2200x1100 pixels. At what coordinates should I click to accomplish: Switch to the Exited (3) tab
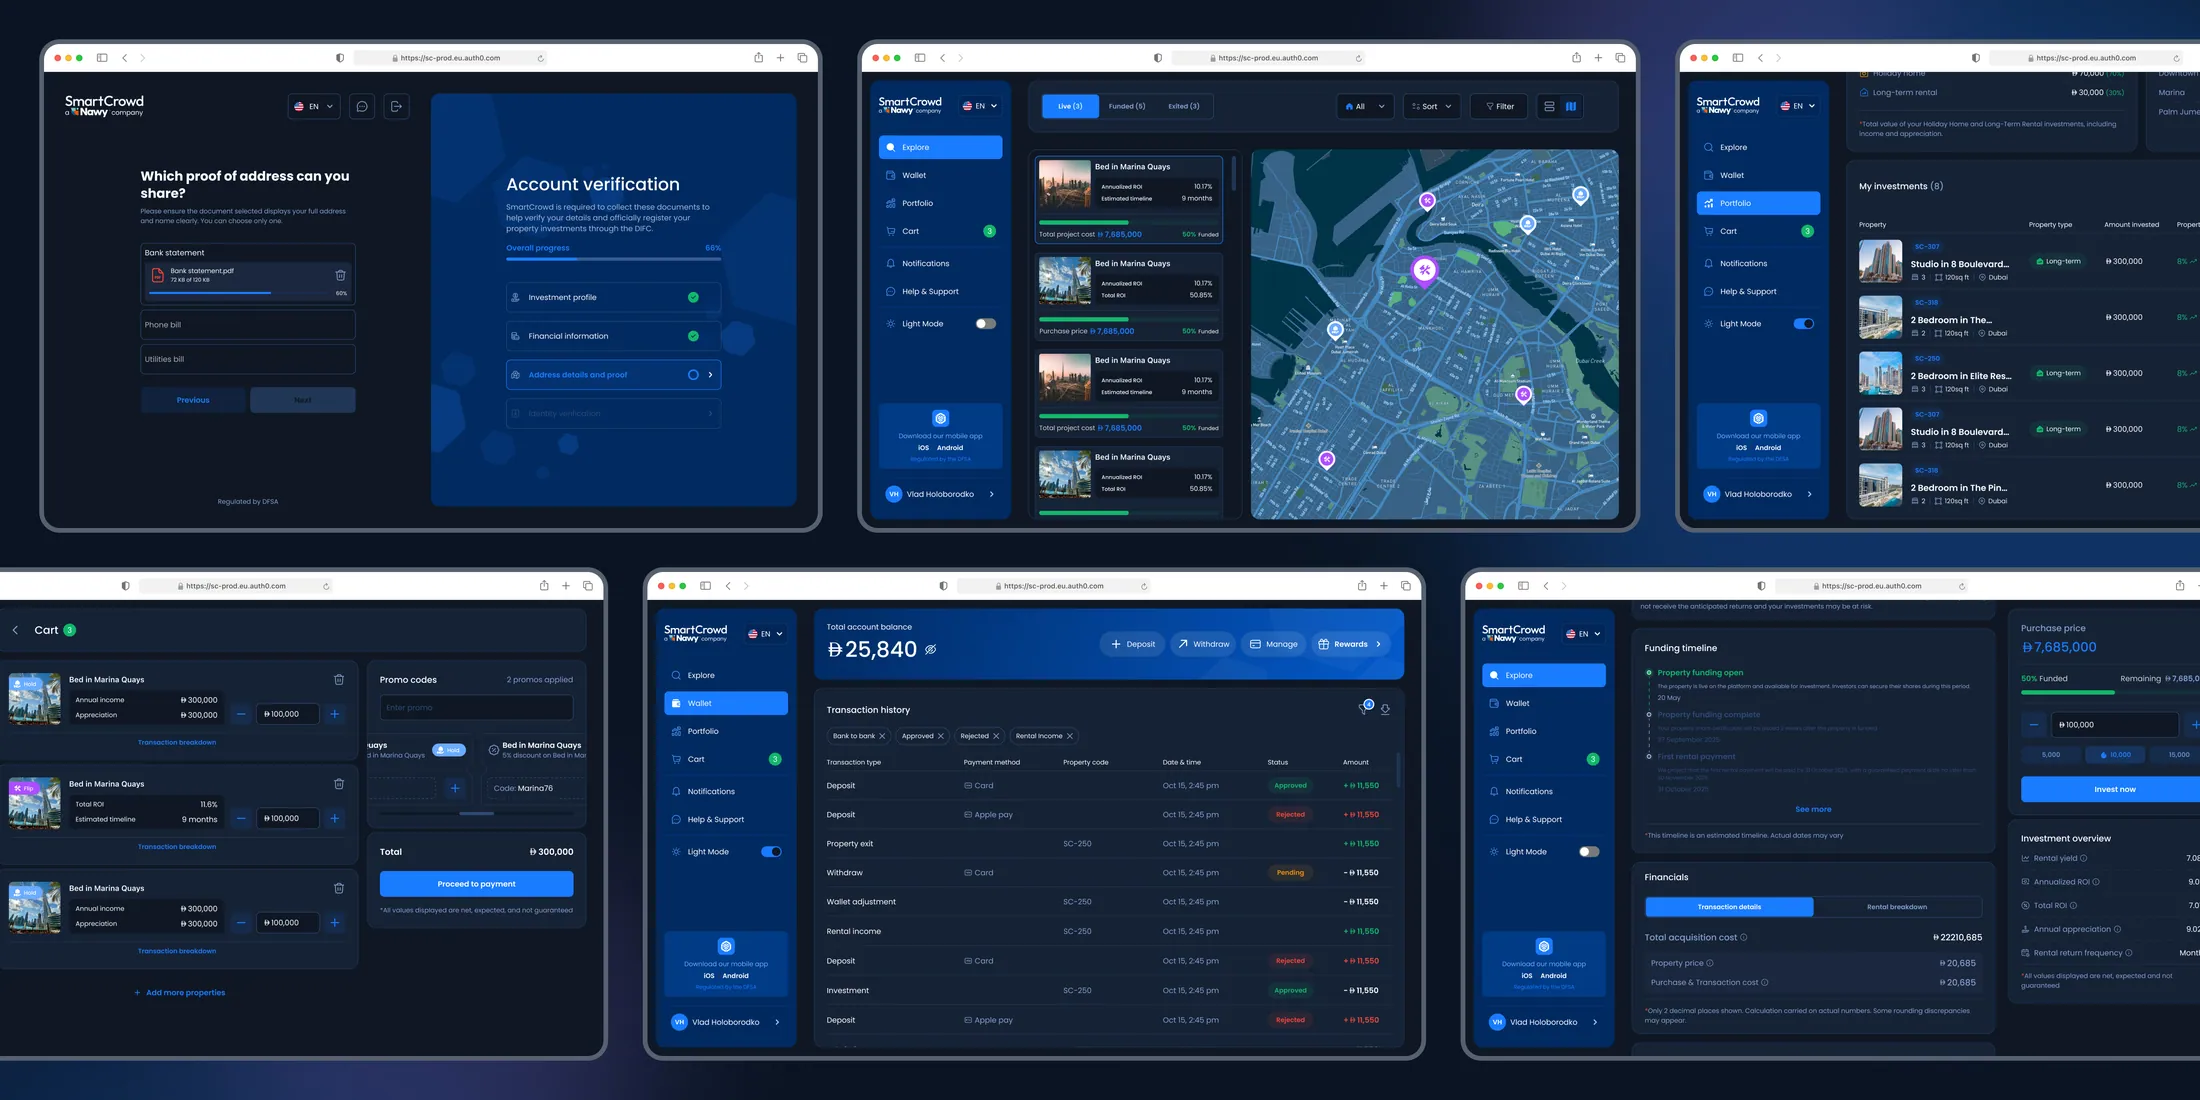tap(1184, 106)
